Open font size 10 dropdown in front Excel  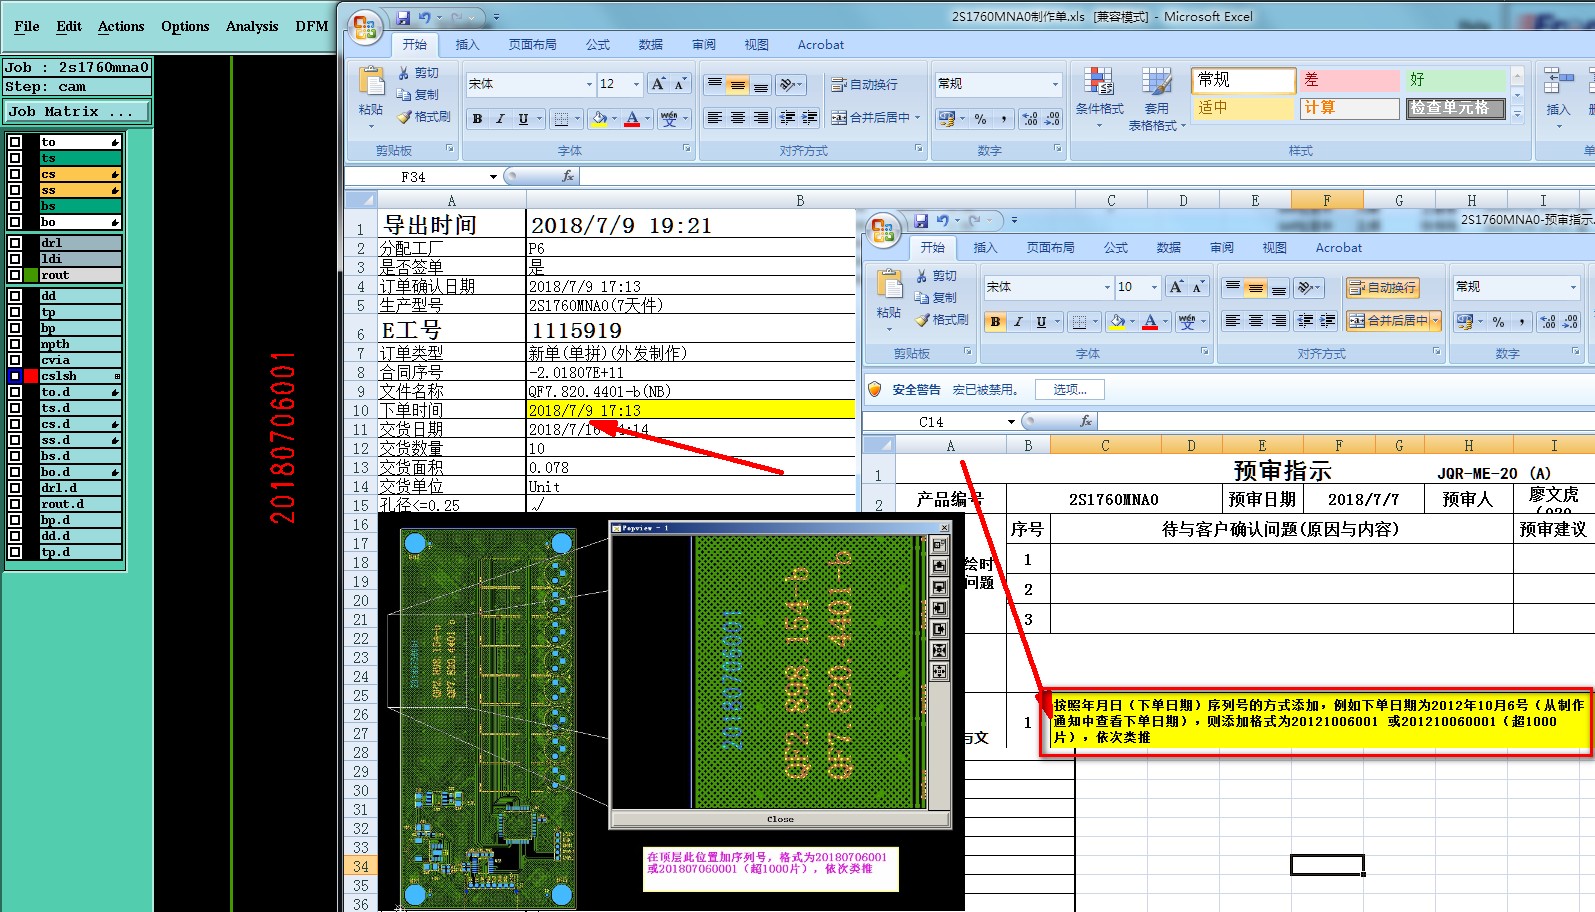point(1154,287)
